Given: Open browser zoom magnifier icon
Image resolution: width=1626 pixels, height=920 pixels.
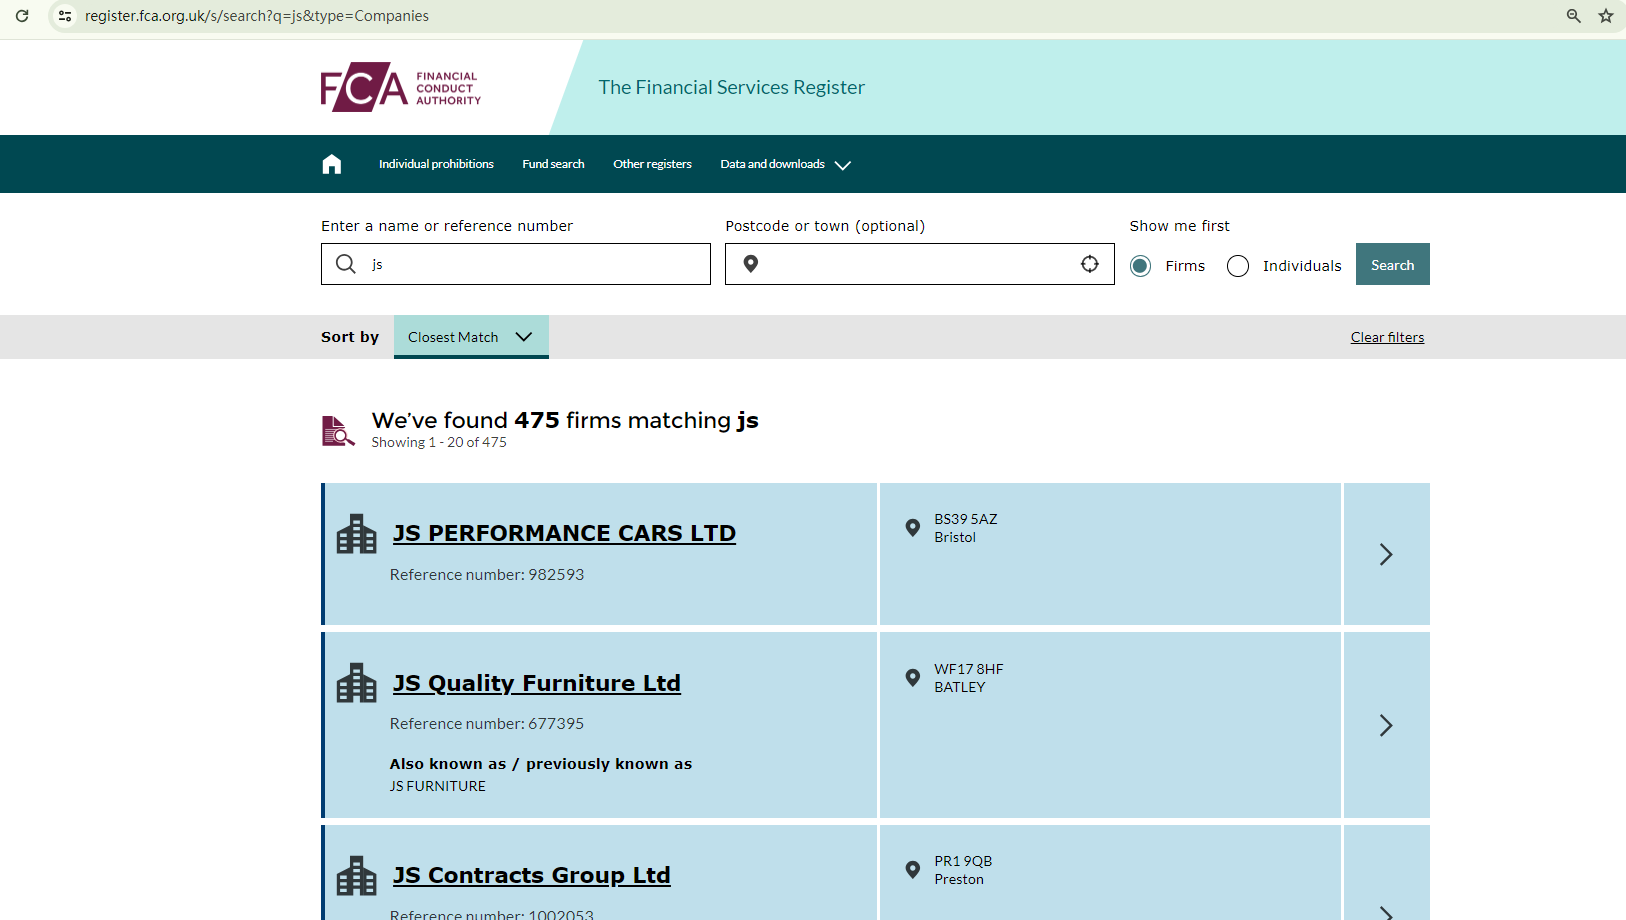Looking at the screenshot, I should pyautogui.click(x=1573, y=16).
